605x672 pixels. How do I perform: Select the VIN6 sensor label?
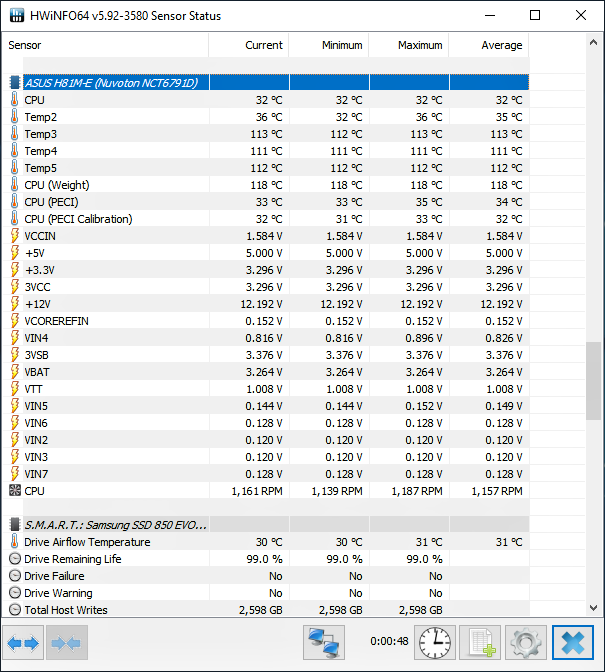36,423
